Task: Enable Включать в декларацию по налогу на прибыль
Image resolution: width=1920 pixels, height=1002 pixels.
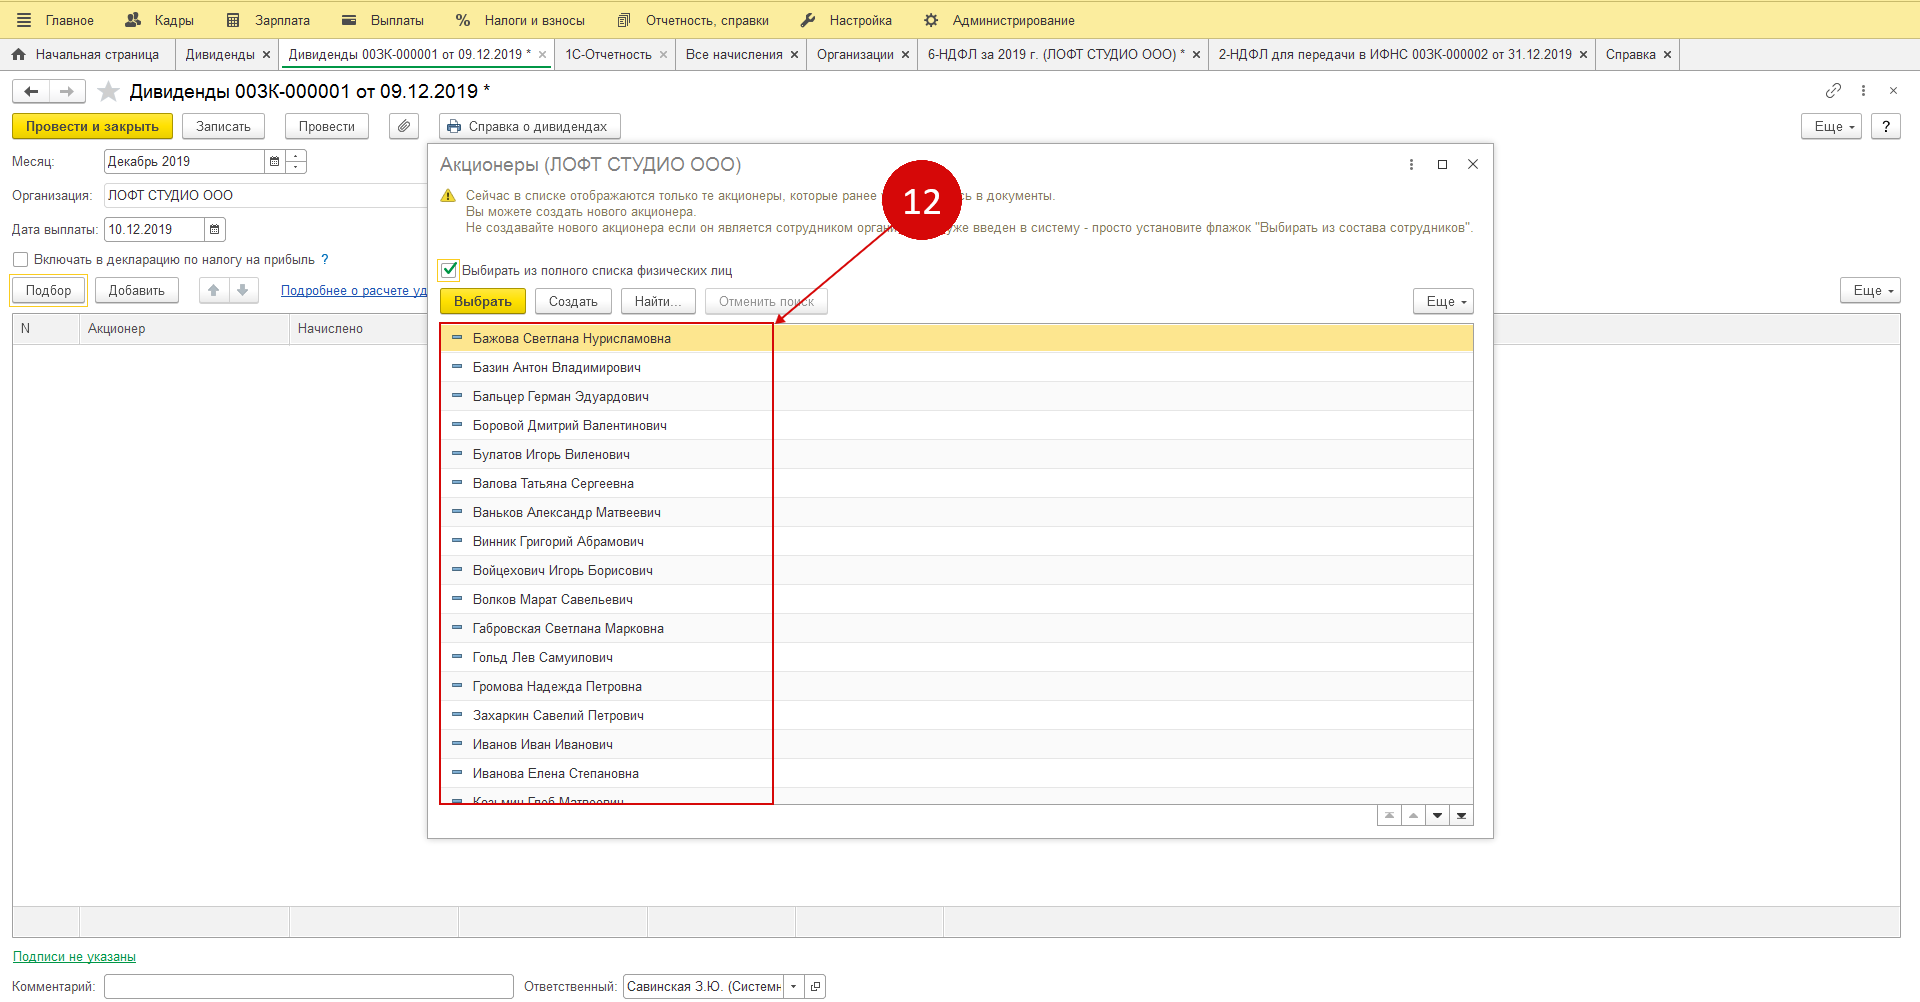Action: [x=20, y=260]
